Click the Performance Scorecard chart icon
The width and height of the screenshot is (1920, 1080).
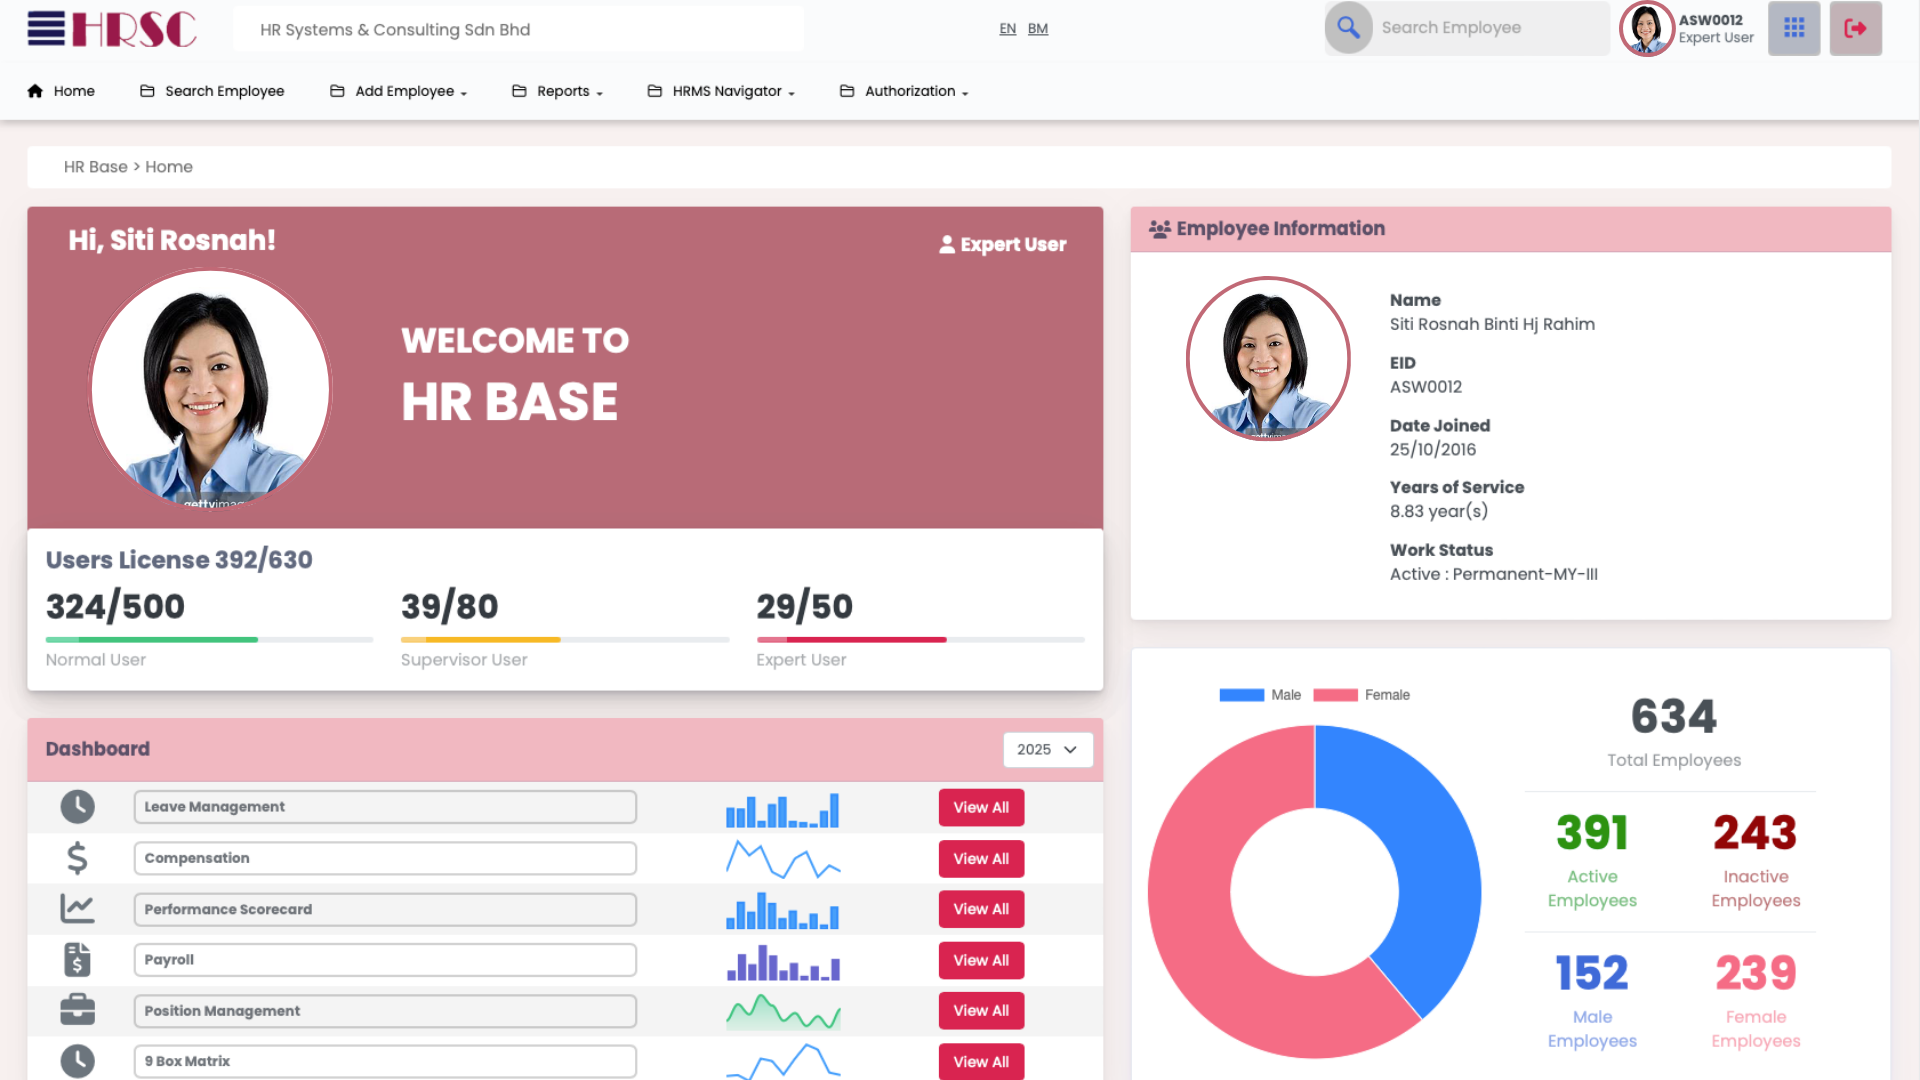point(77,909)
